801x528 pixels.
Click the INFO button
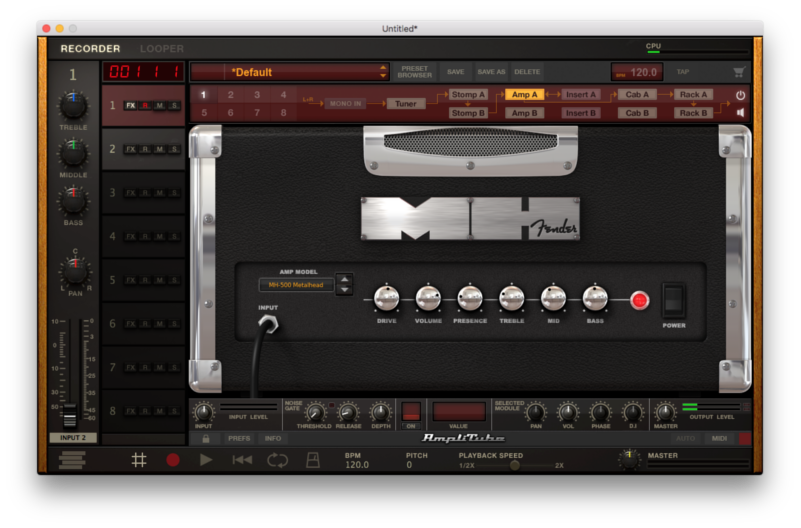coord(273,439)
